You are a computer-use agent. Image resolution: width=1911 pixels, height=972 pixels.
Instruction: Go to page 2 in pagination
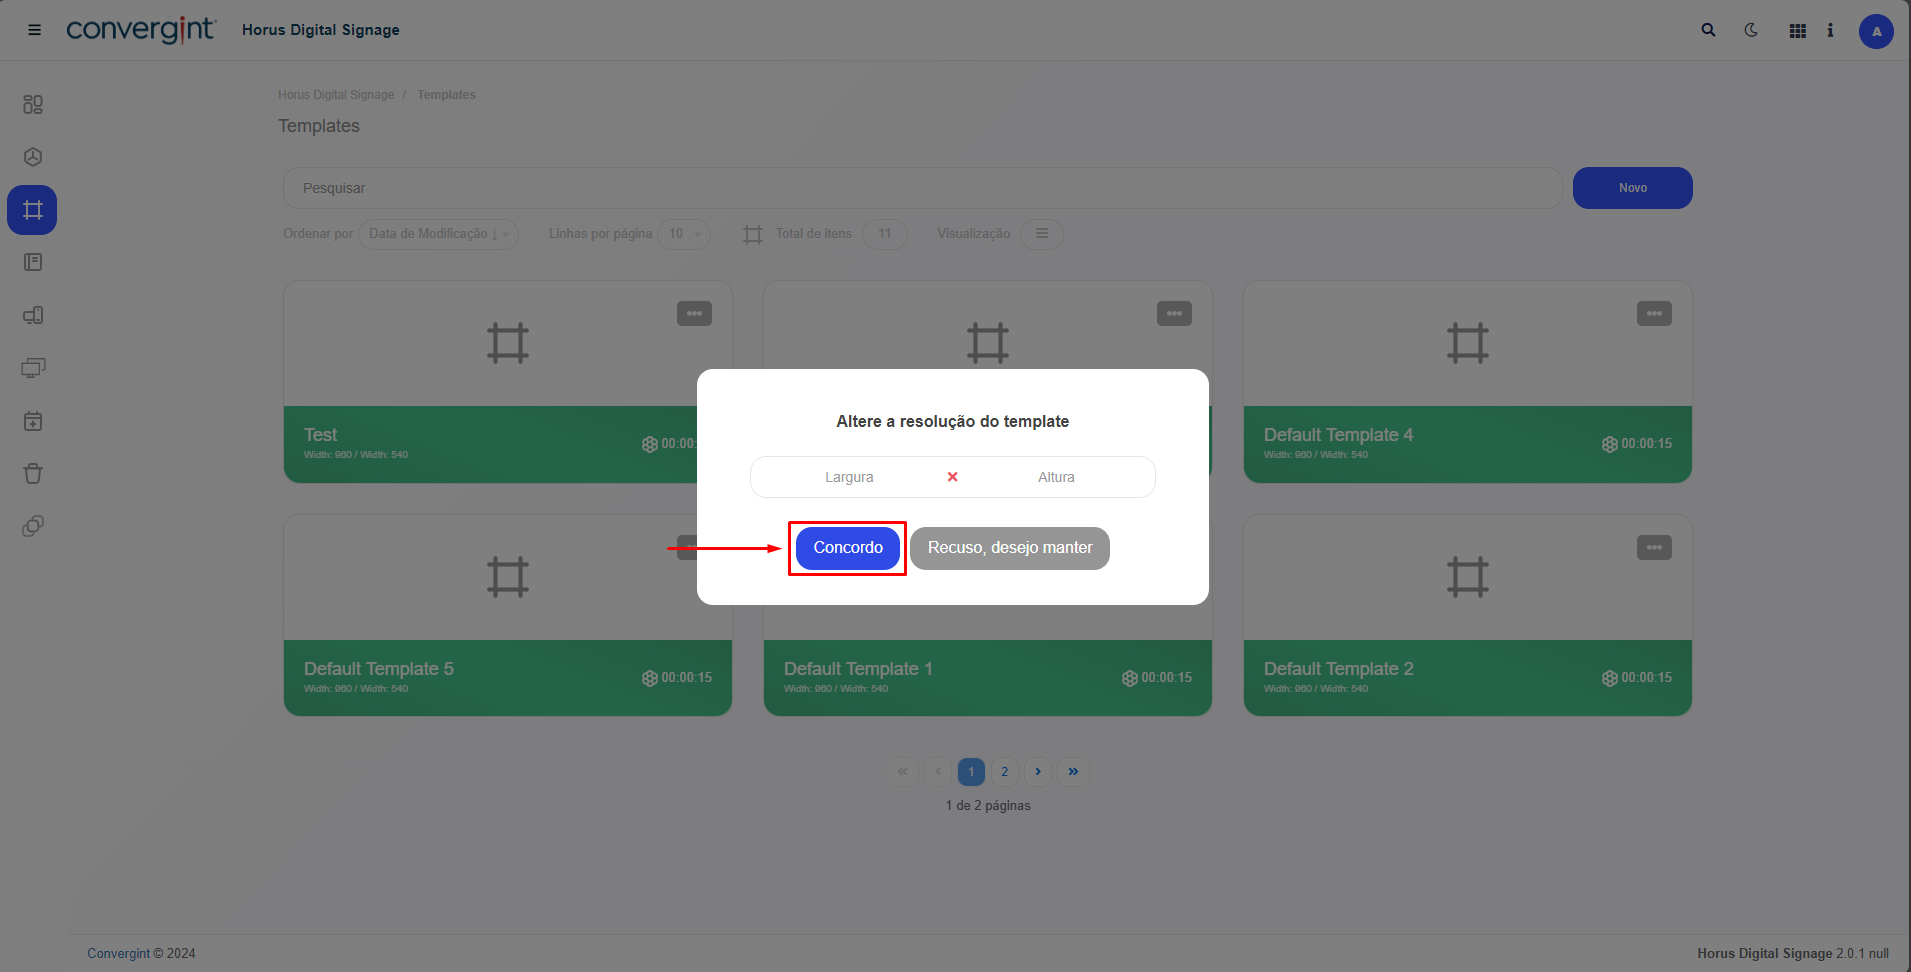(x=1004, y=771)
